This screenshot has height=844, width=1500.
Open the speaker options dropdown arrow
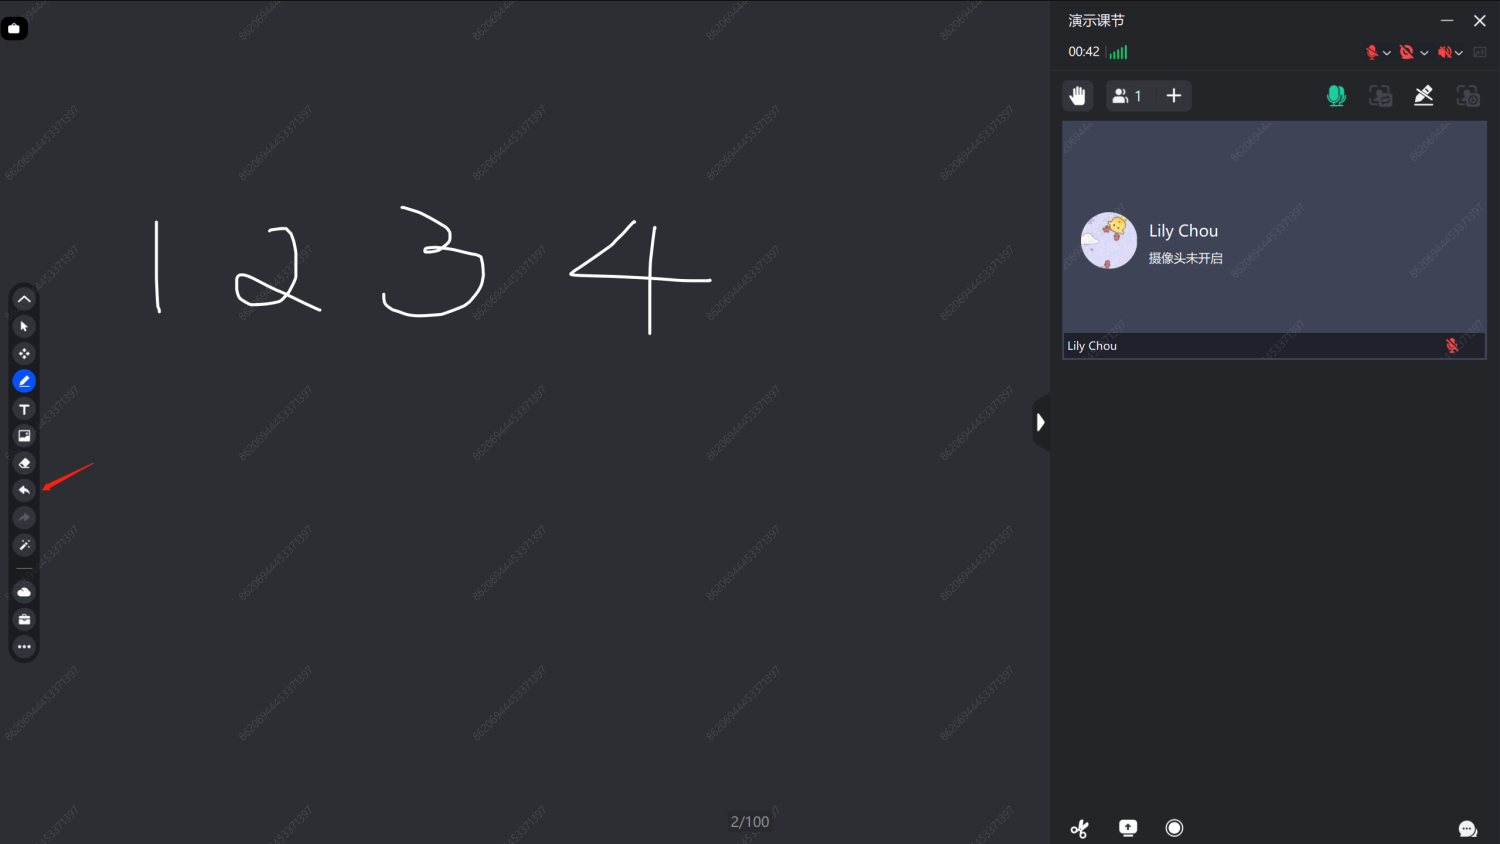coord(1459,53)
